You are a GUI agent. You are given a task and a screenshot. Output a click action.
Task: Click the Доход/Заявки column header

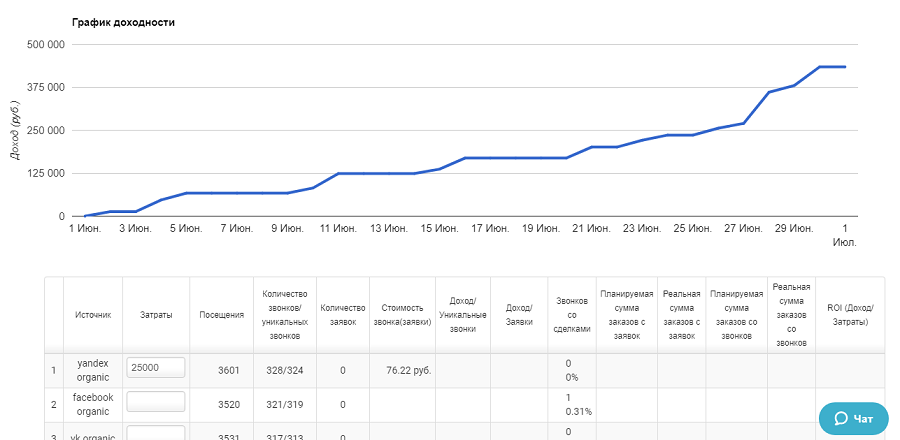point(519,315)
